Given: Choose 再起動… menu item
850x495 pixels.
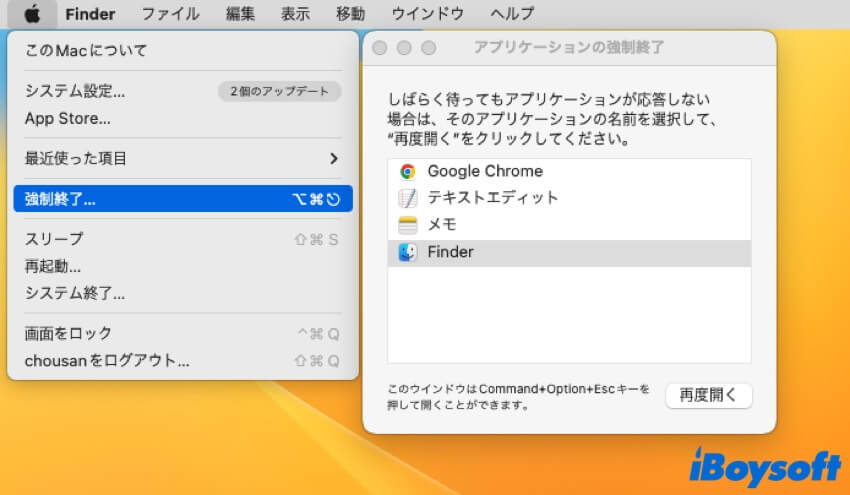Looking at the screenshot, I should point(183,266).
